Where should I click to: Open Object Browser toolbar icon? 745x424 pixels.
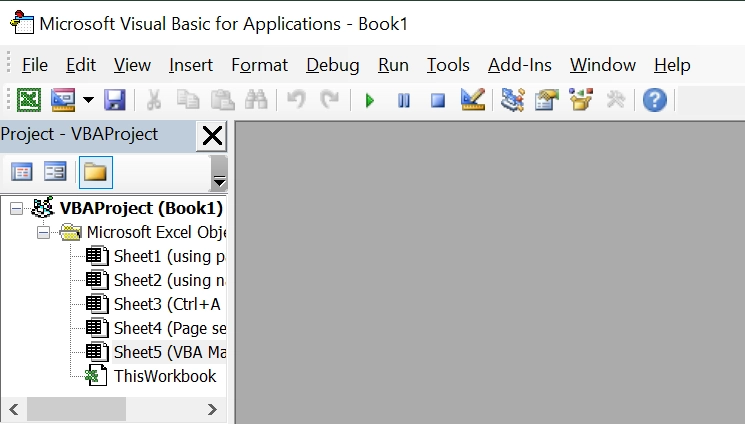tap(581, 100)
